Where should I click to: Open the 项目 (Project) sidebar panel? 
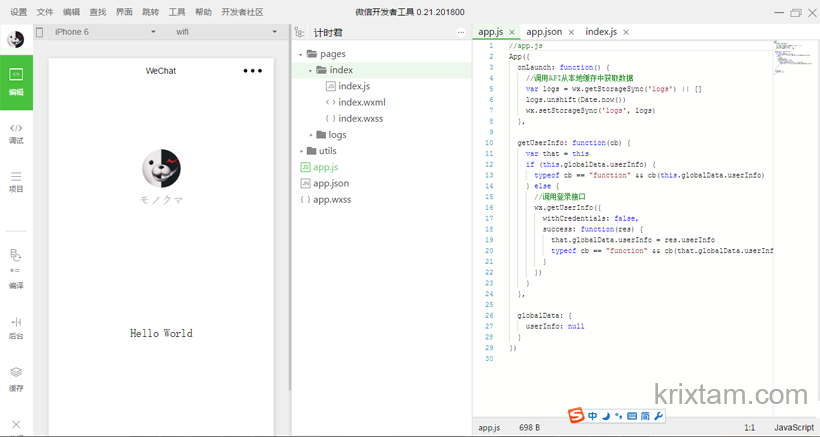tap(16, 181)
